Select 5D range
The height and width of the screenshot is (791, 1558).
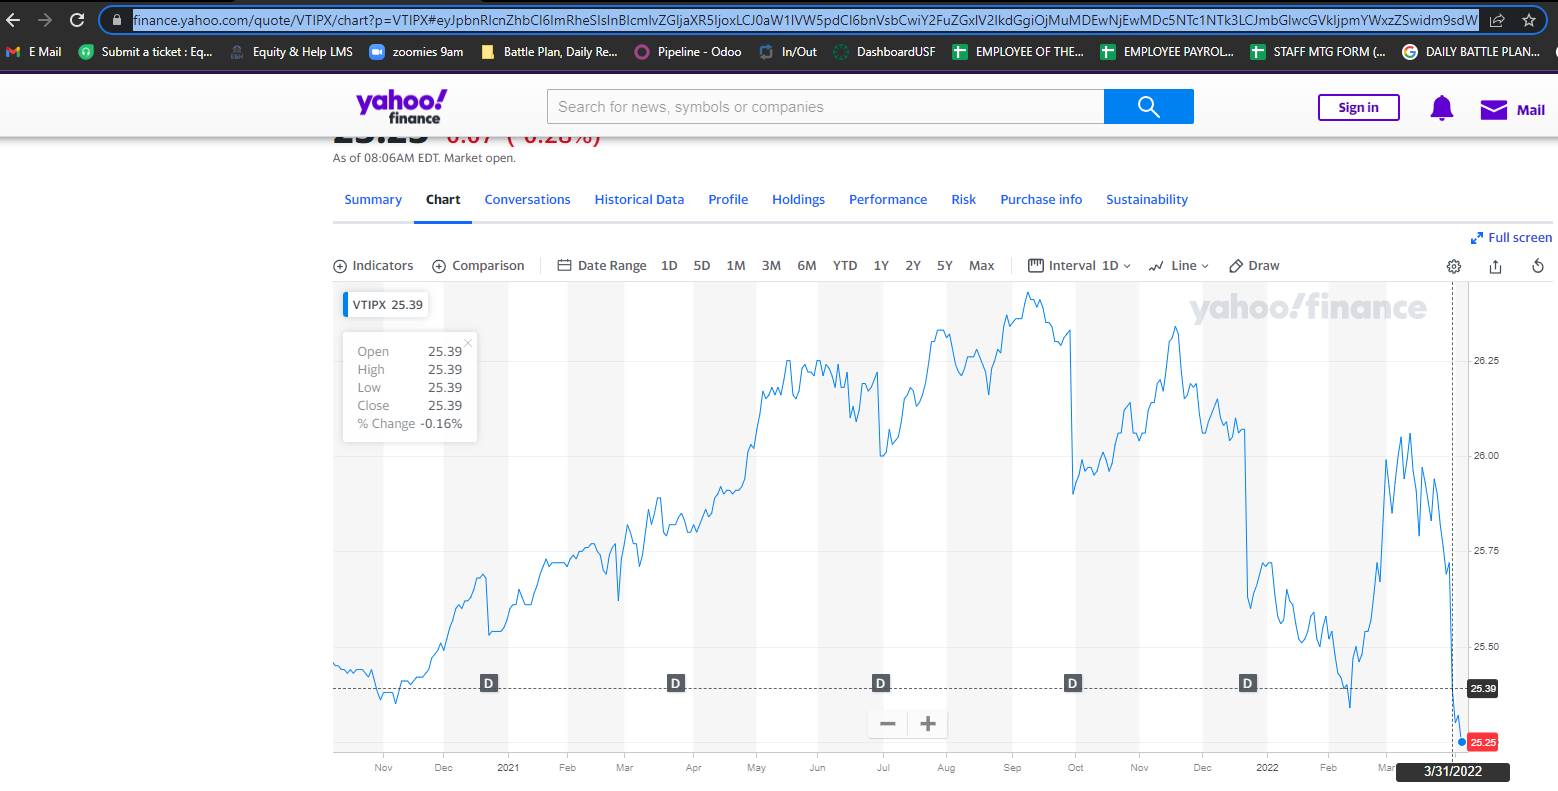tap(702, 266)
